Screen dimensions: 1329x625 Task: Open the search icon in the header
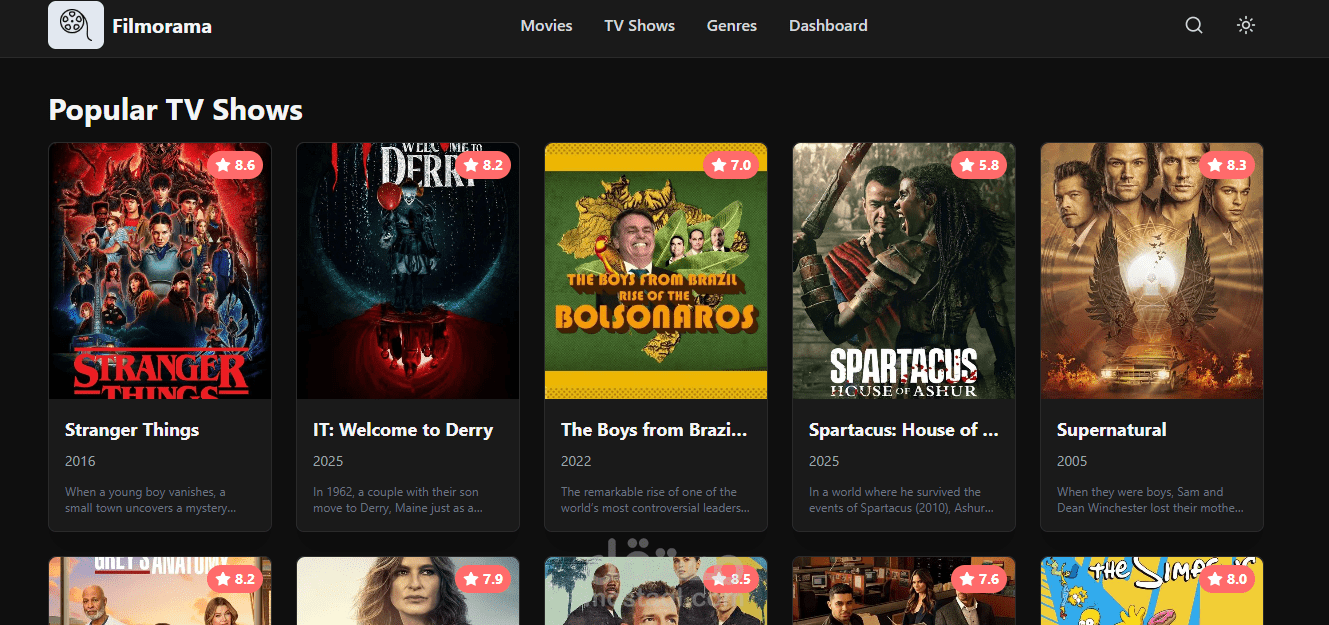tap(1194, 26)
